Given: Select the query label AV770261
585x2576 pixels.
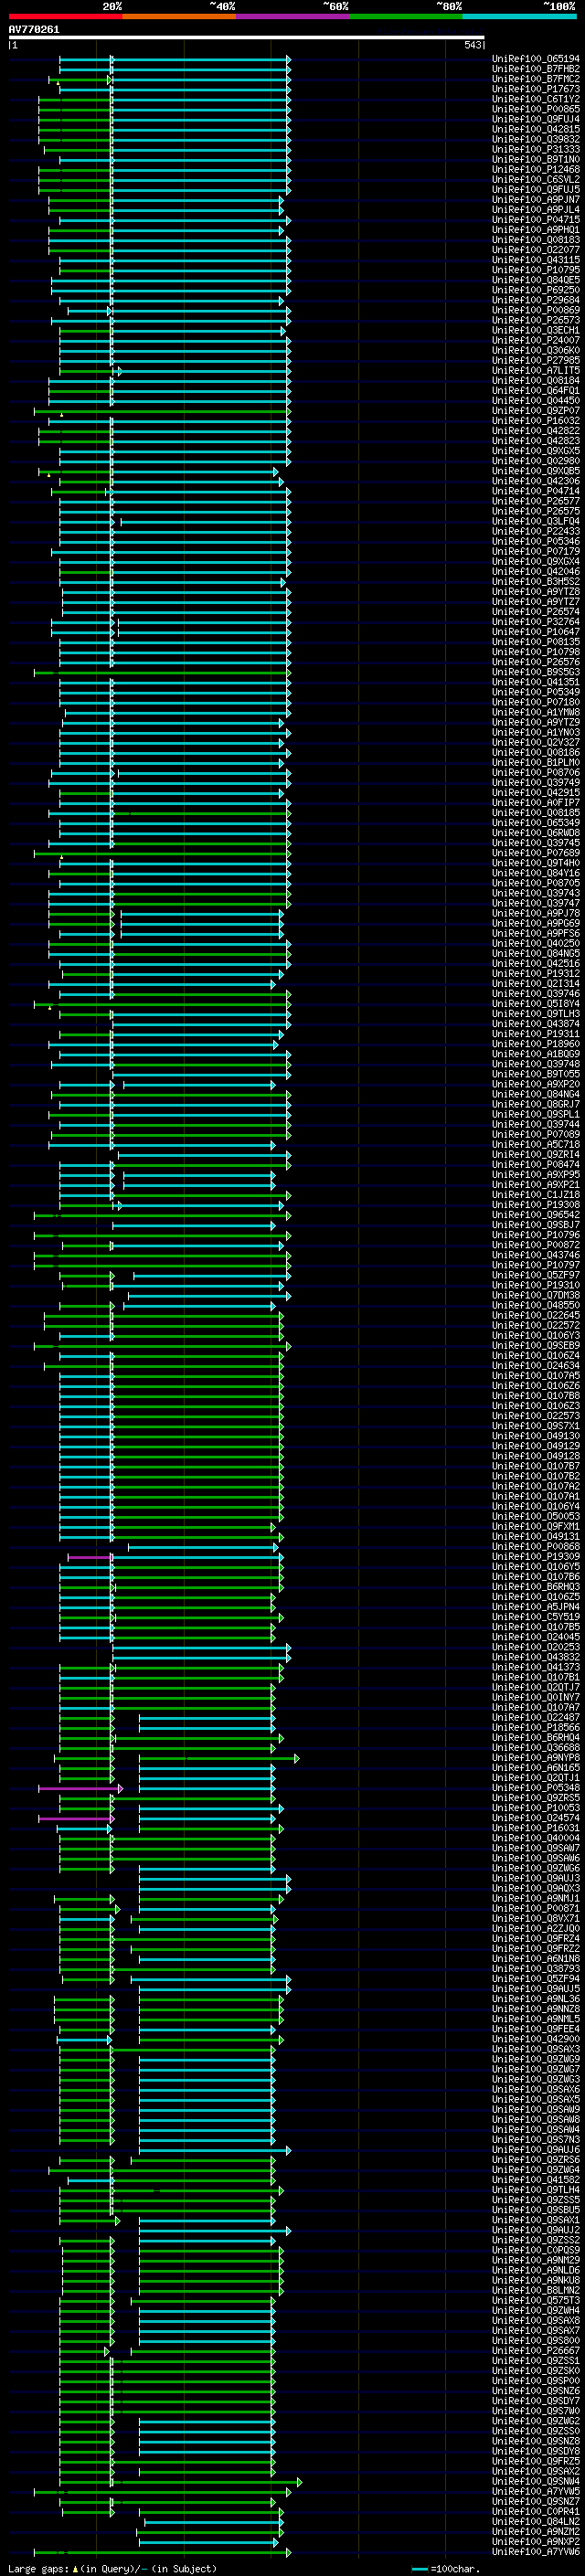Looking at the screenshot, I should click(34, 30).
